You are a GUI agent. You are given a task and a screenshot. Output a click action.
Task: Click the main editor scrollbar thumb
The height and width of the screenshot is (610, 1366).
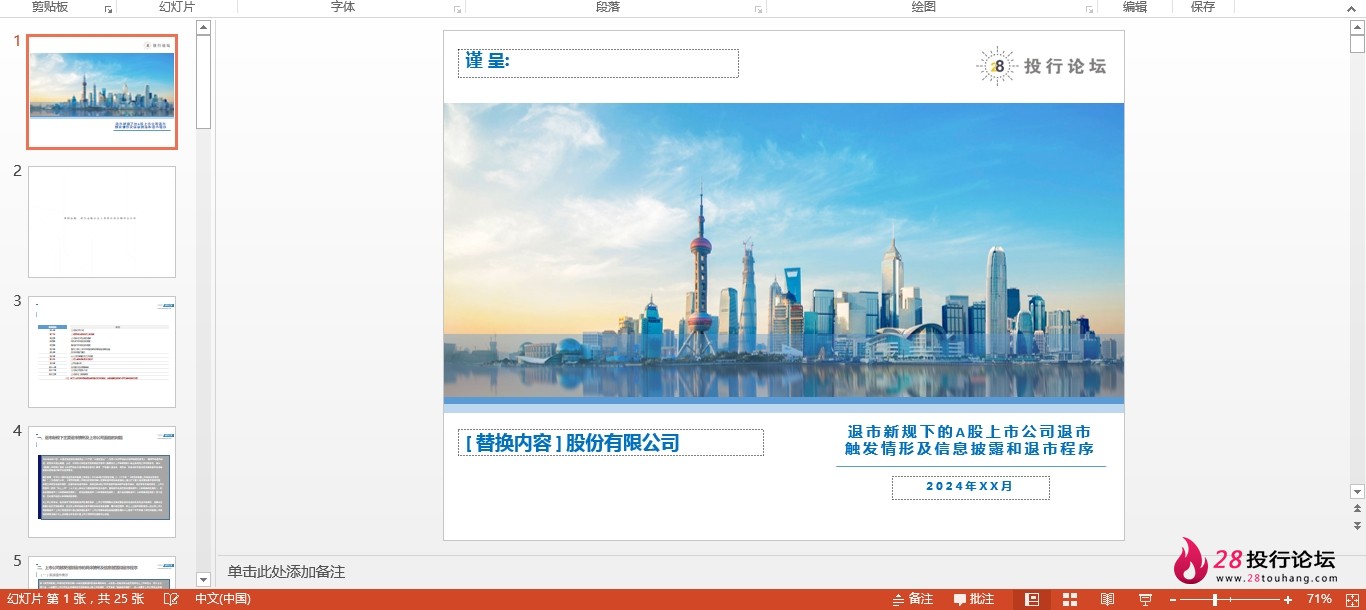tap(1357, 43)
